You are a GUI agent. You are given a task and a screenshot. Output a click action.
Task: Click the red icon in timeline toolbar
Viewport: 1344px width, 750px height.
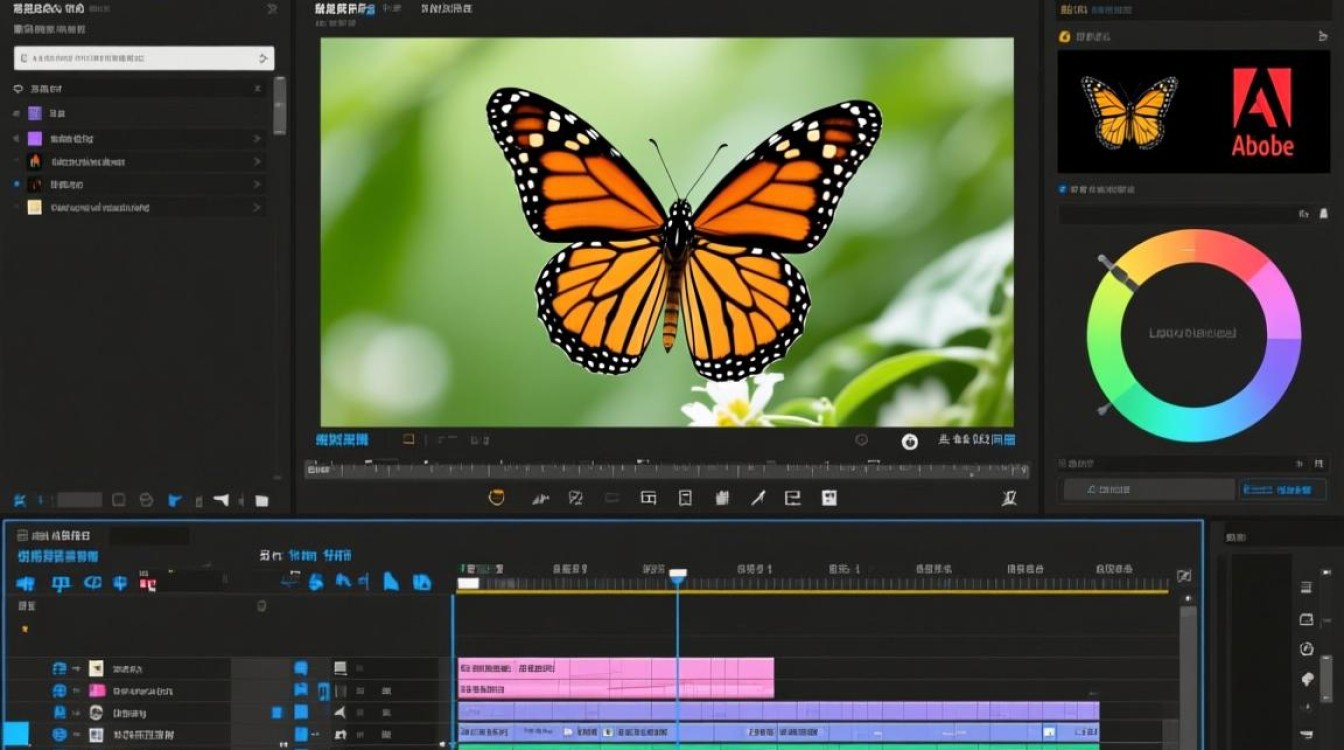coord(147,582)
